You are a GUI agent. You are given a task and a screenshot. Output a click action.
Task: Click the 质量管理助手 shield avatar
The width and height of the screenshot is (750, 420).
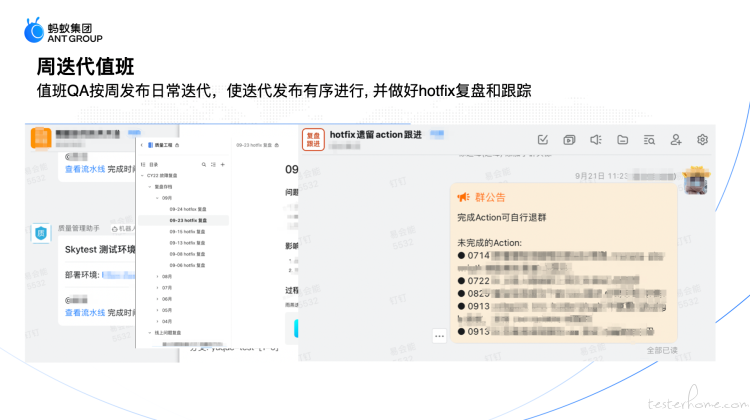click(41, 233)
